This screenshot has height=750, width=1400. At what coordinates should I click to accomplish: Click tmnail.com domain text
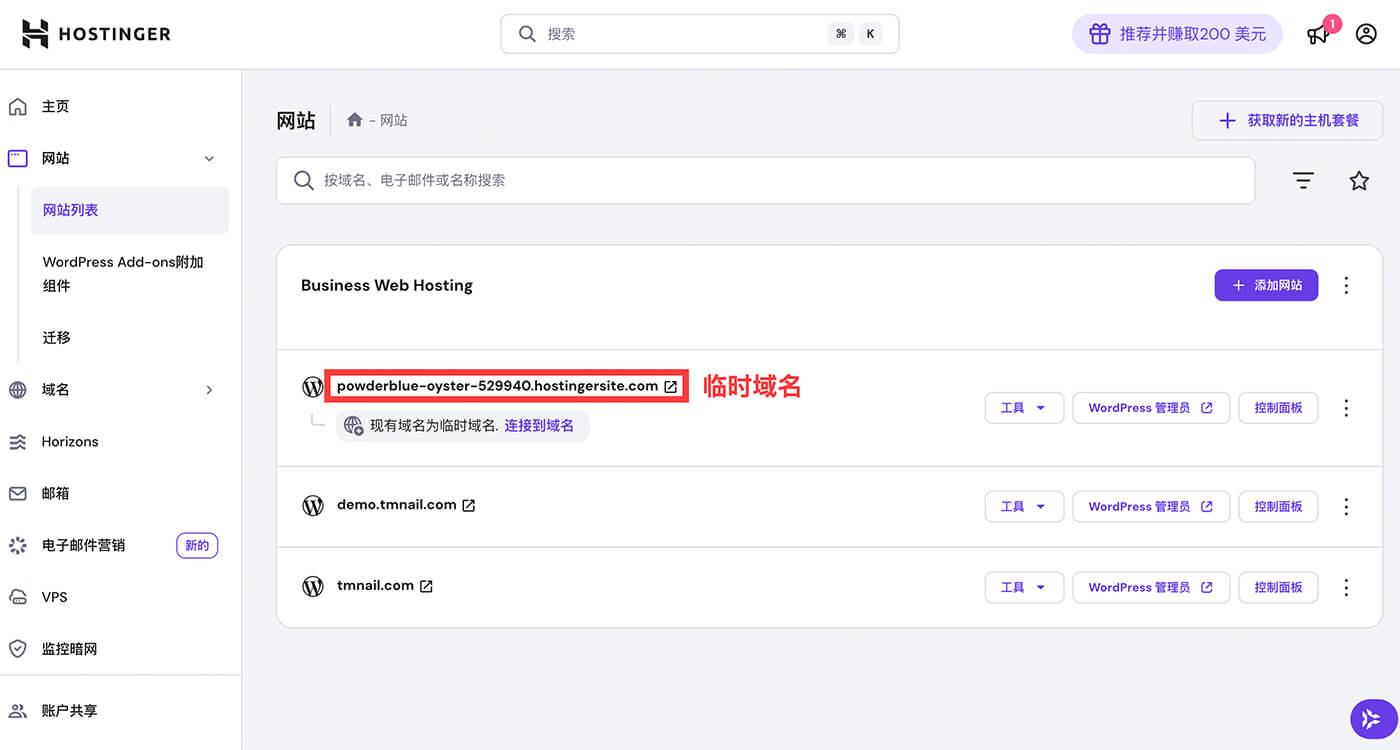point(375,586)
